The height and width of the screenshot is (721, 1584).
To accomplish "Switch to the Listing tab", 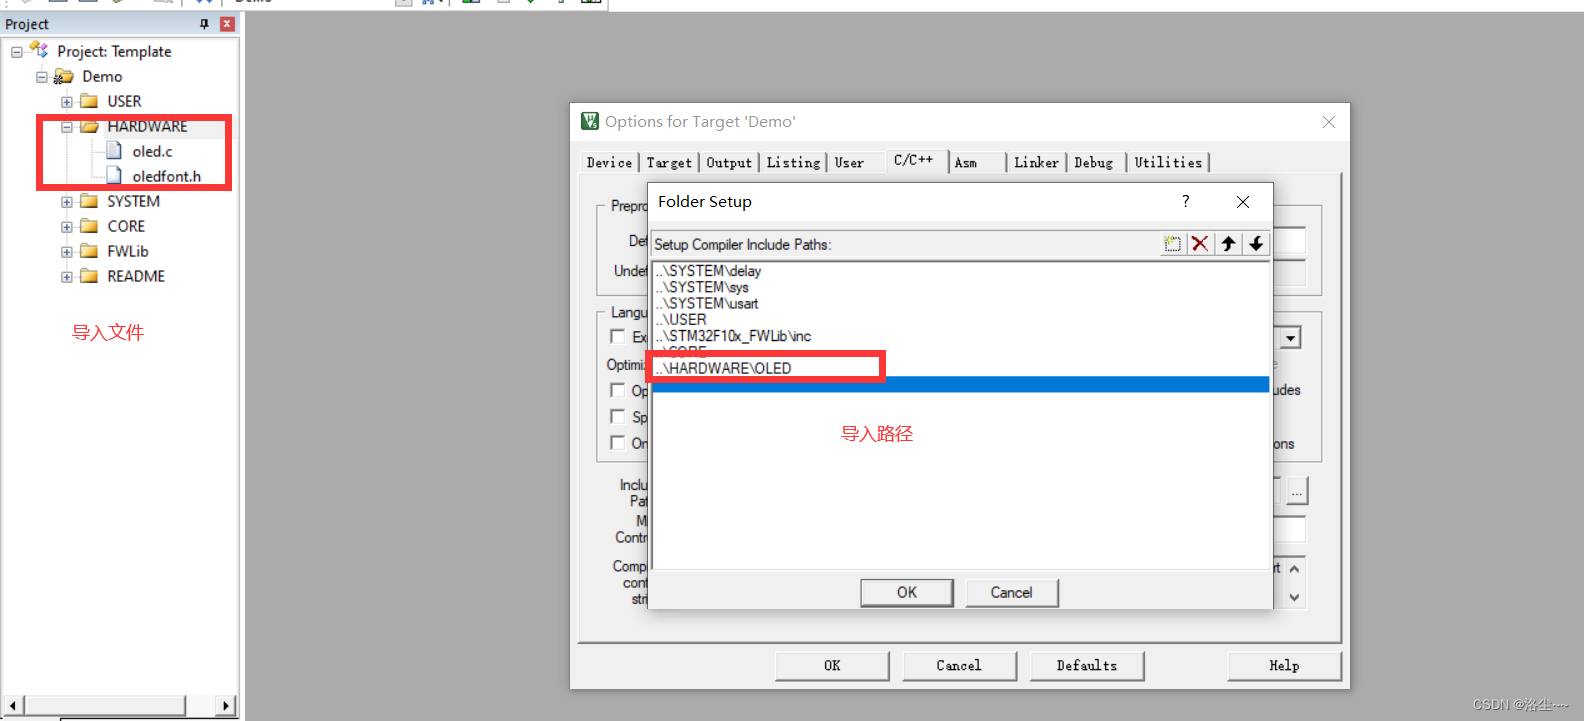I will [794, 163].
